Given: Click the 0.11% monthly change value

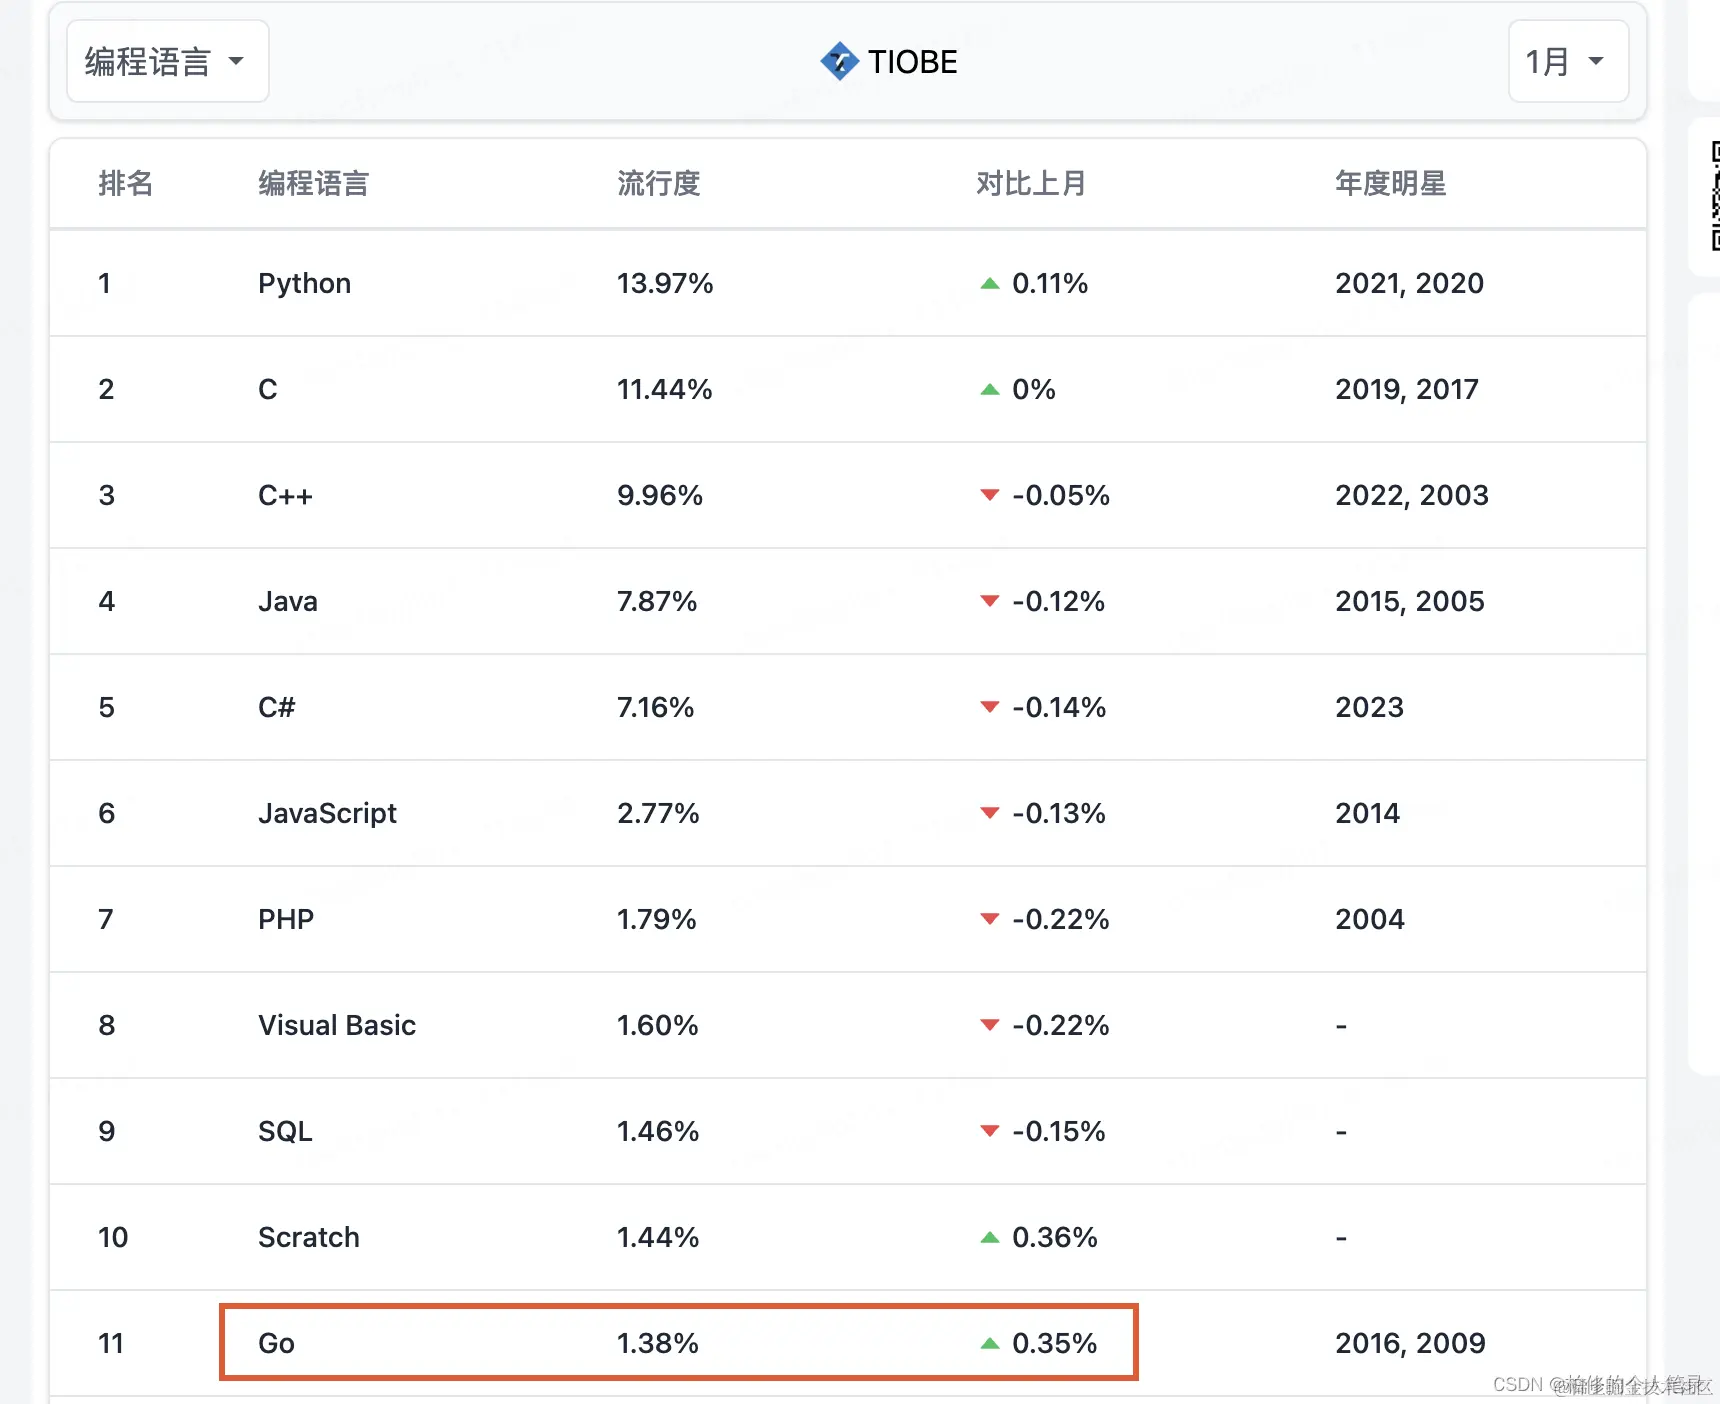Looking at the screenshot, I should click(1050, 283).
